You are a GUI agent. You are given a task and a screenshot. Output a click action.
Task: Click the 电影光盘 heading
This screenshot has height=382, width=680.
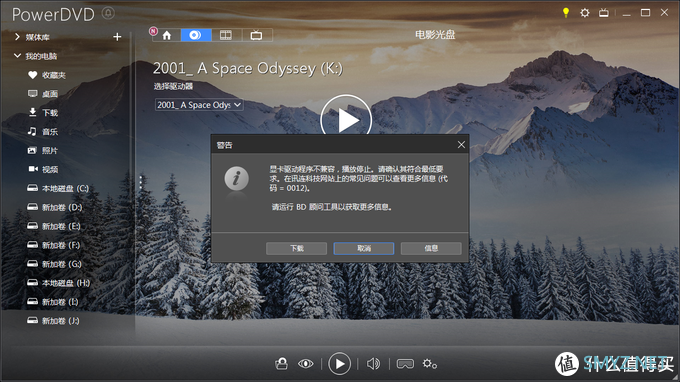point(435,35)
